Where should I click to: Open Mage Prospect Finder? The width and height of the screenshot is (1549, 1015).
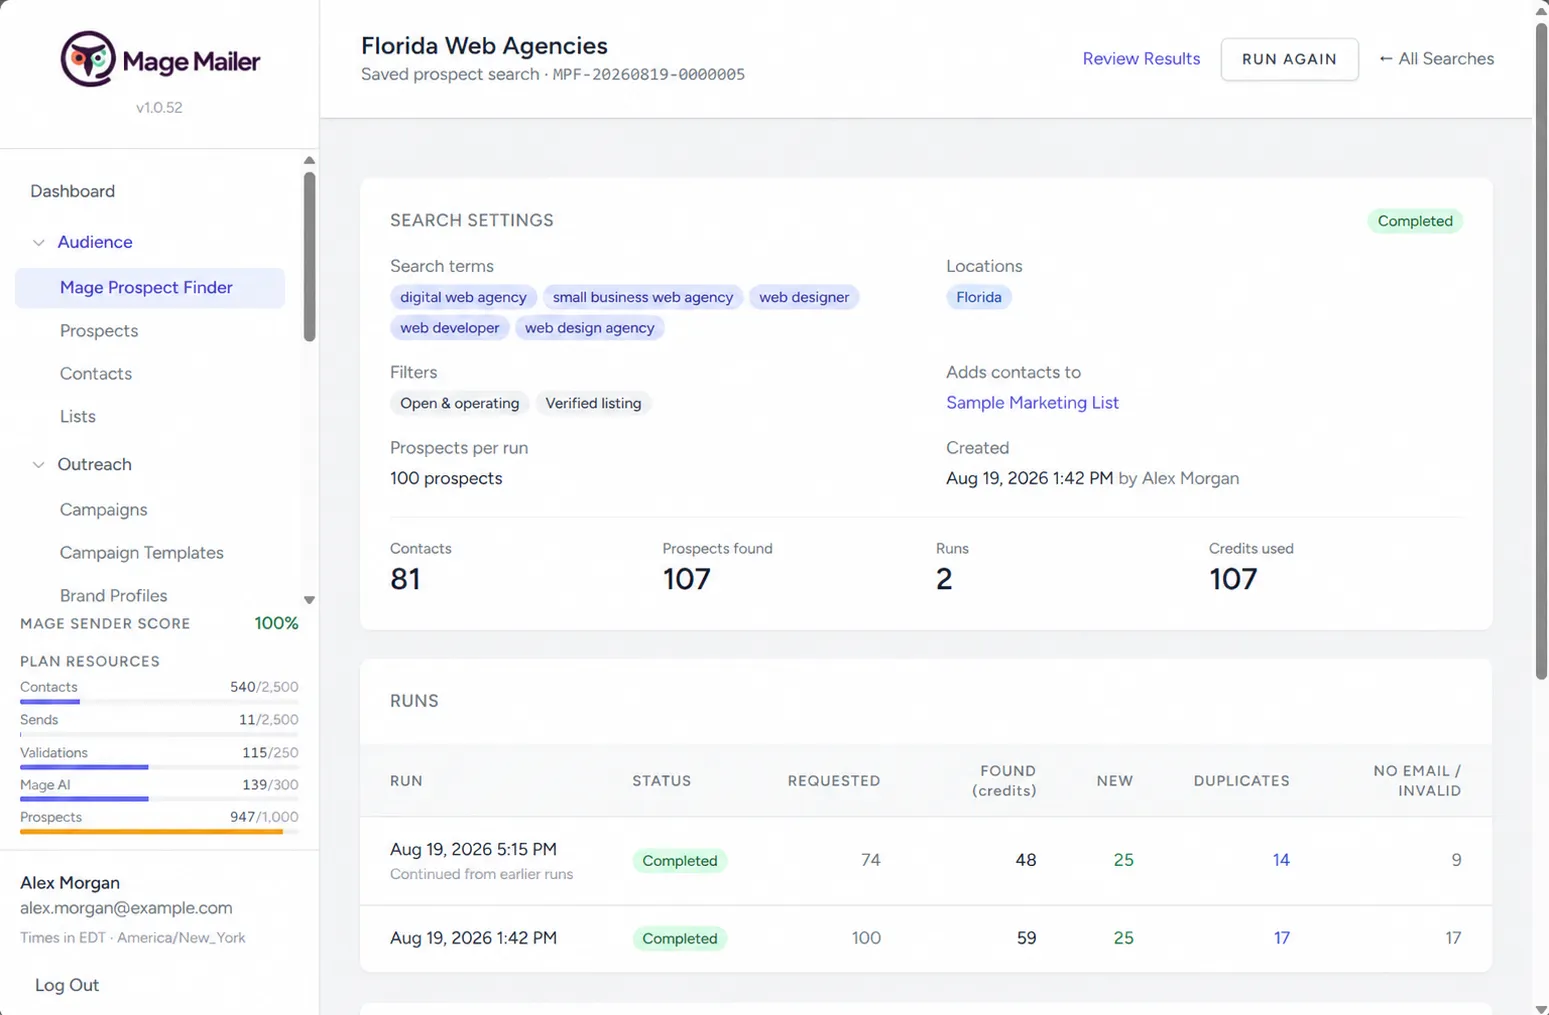(x=150, y=288)
